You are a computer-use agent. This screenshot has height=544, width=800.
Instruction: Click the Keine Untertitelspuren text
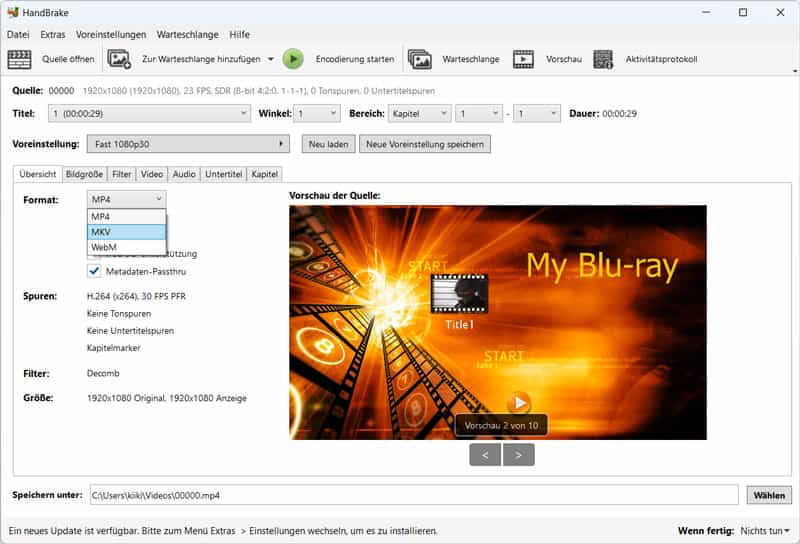[130, 331]
